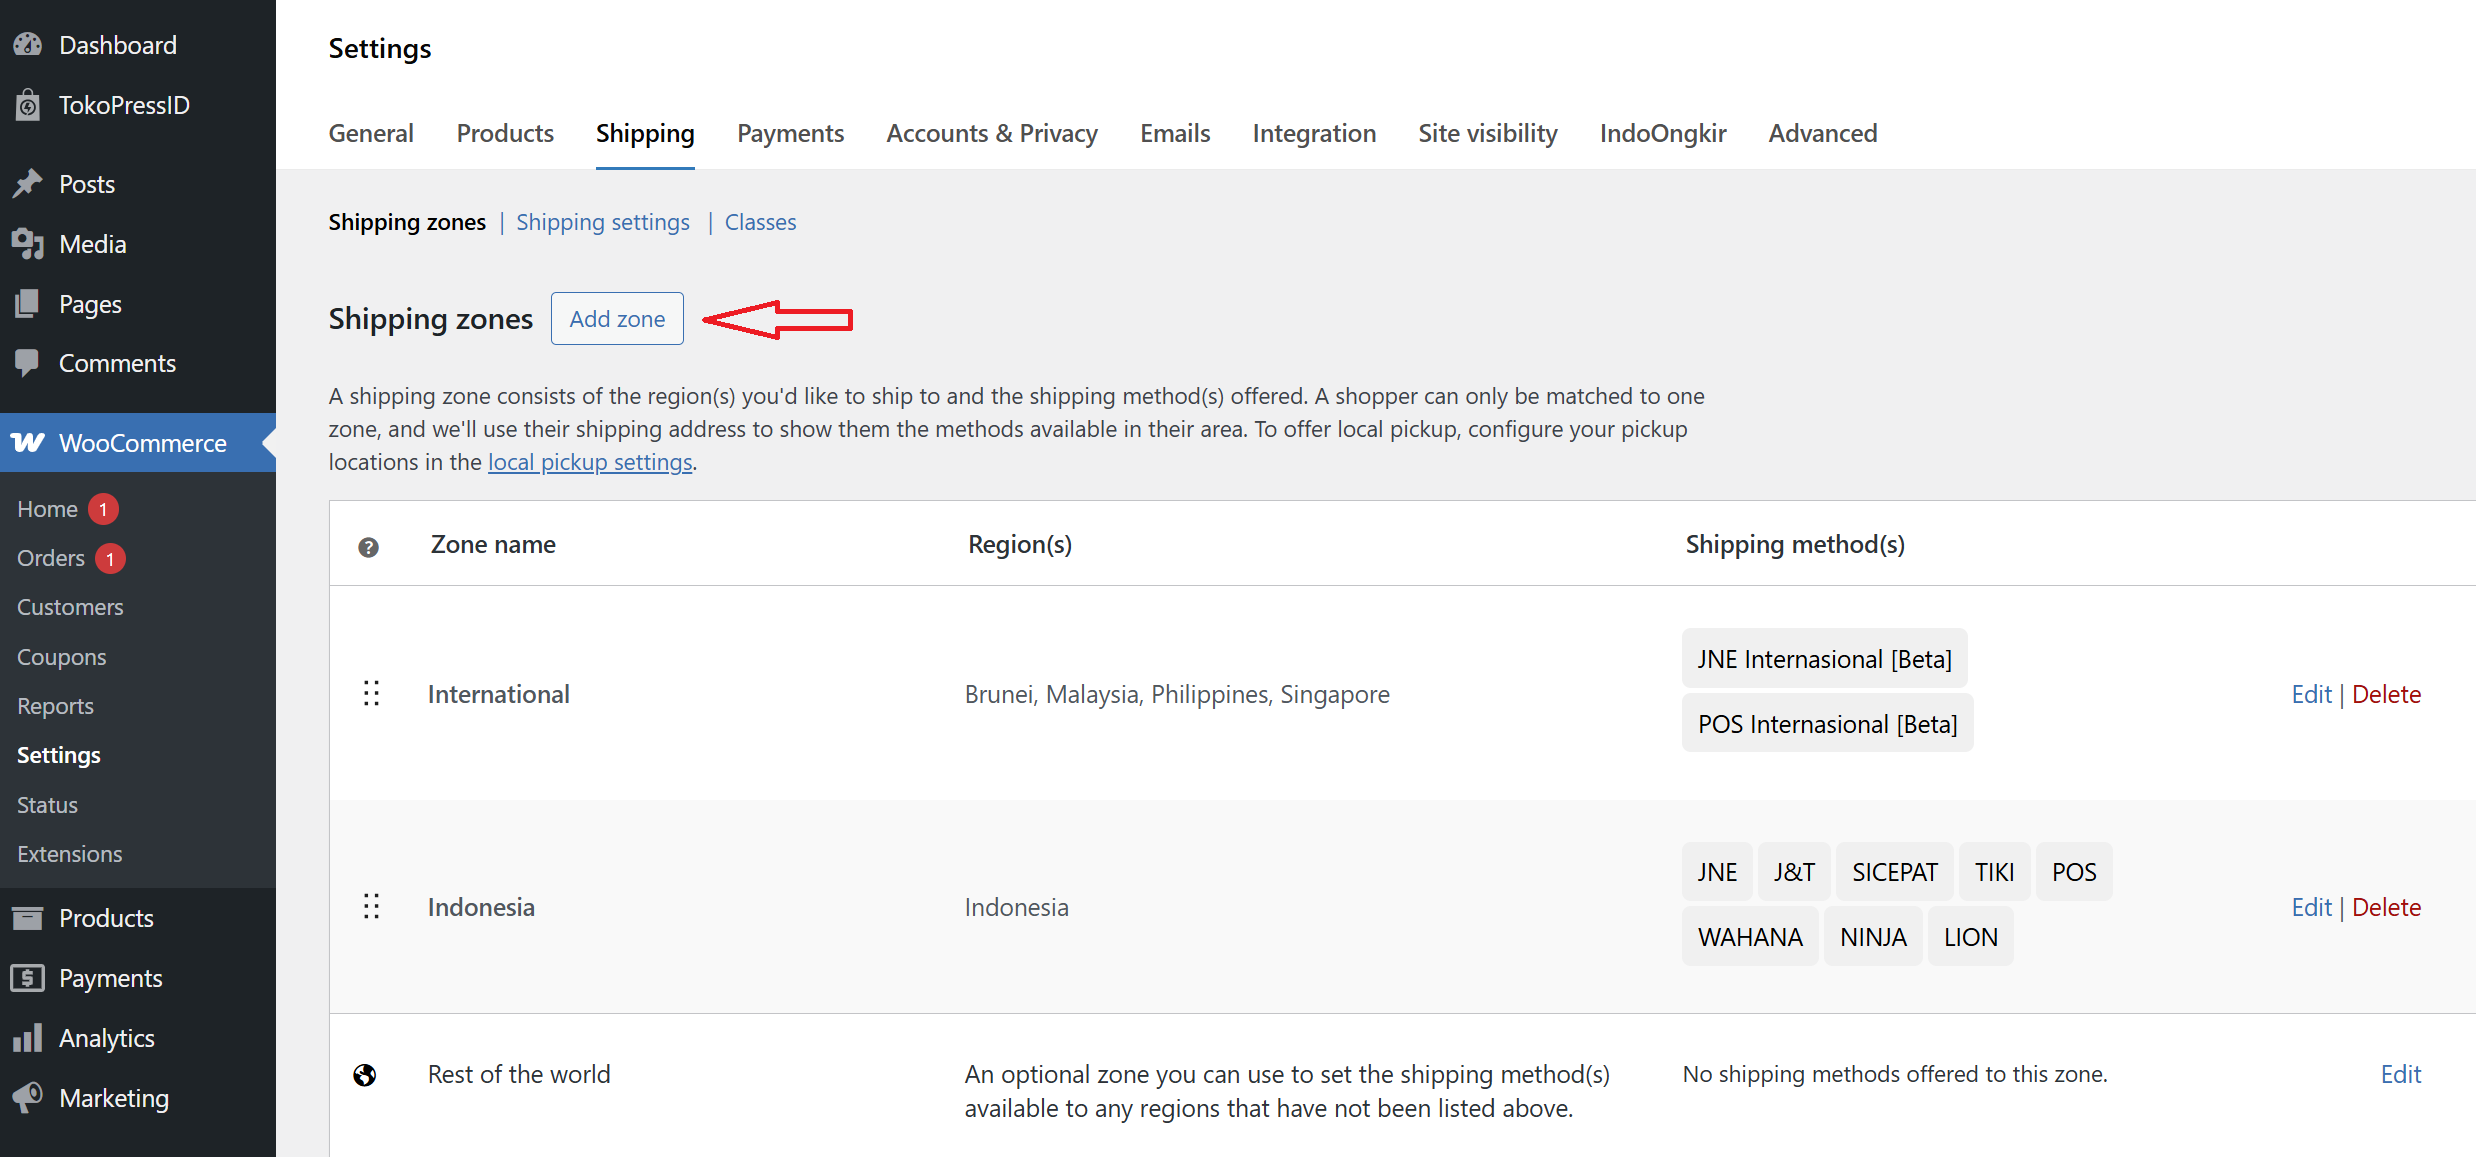Open the Status submenu item
This screenshot has width=2476, height=1157.
click(47, 805)
